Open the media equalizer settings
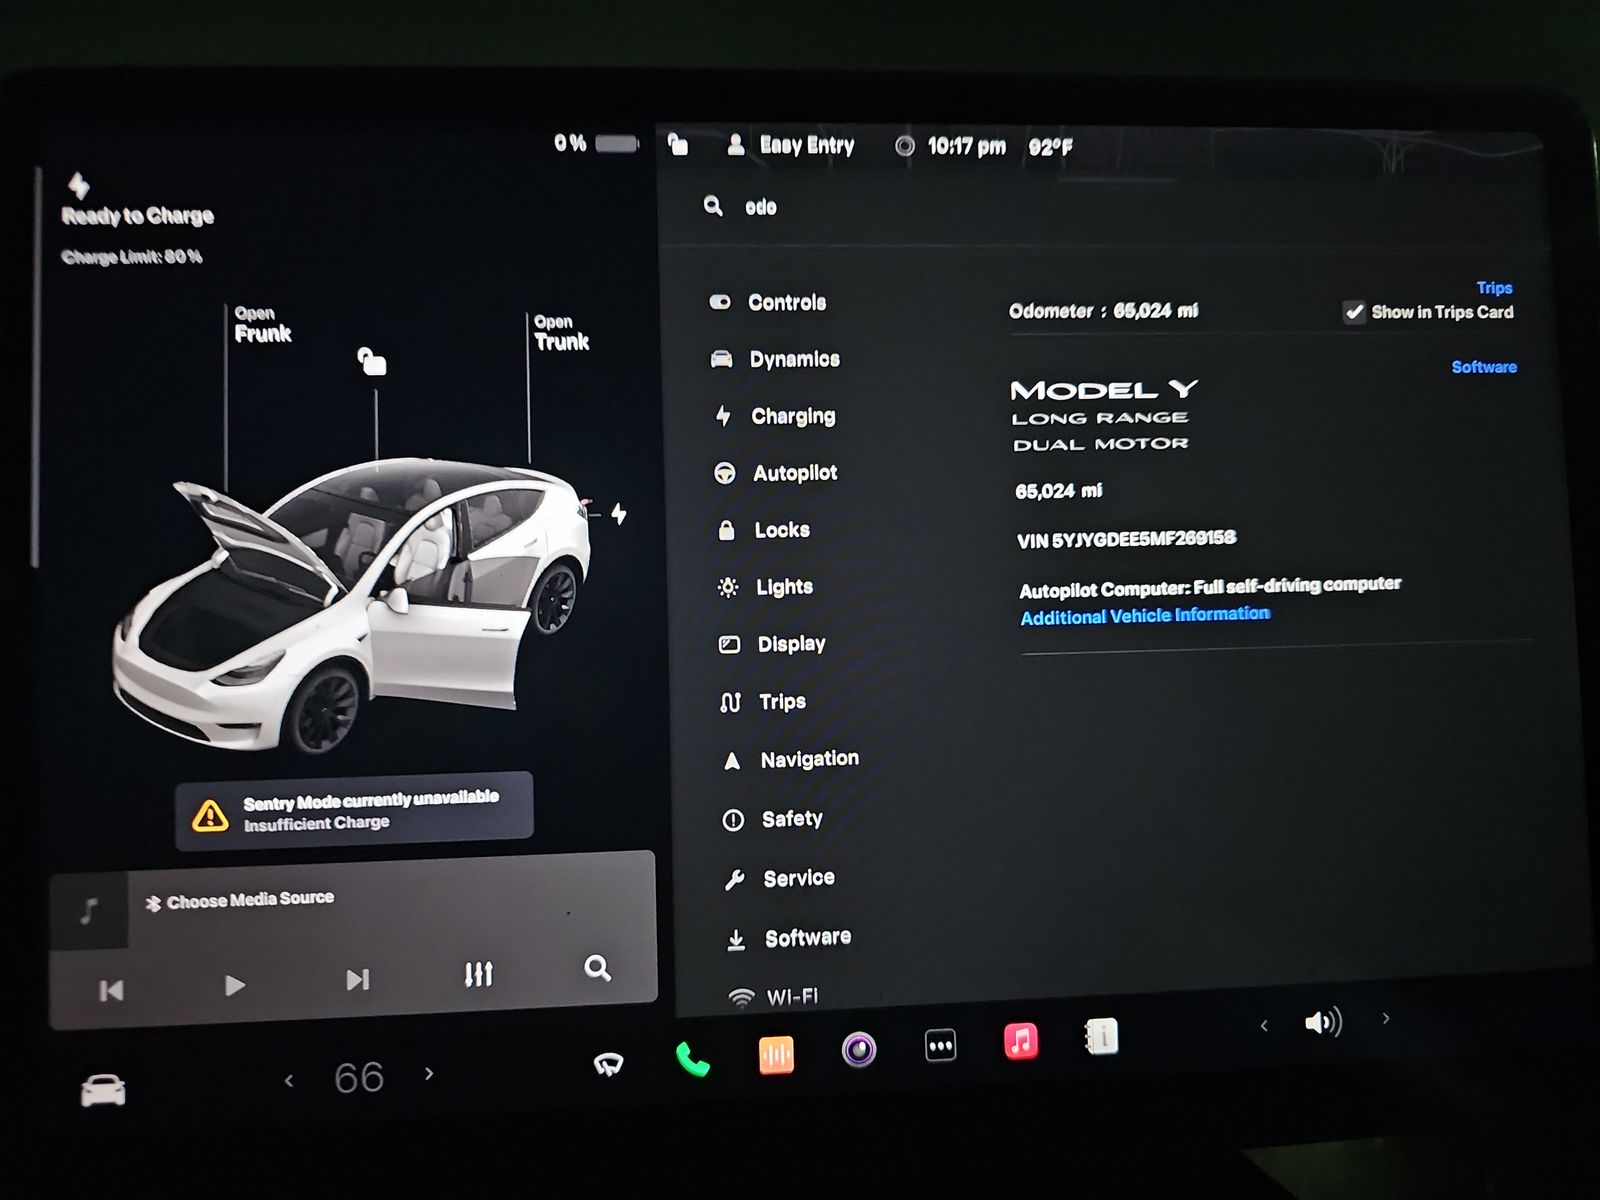Viewport: 1600px width, 1200px height. click(x=479, y=973)
